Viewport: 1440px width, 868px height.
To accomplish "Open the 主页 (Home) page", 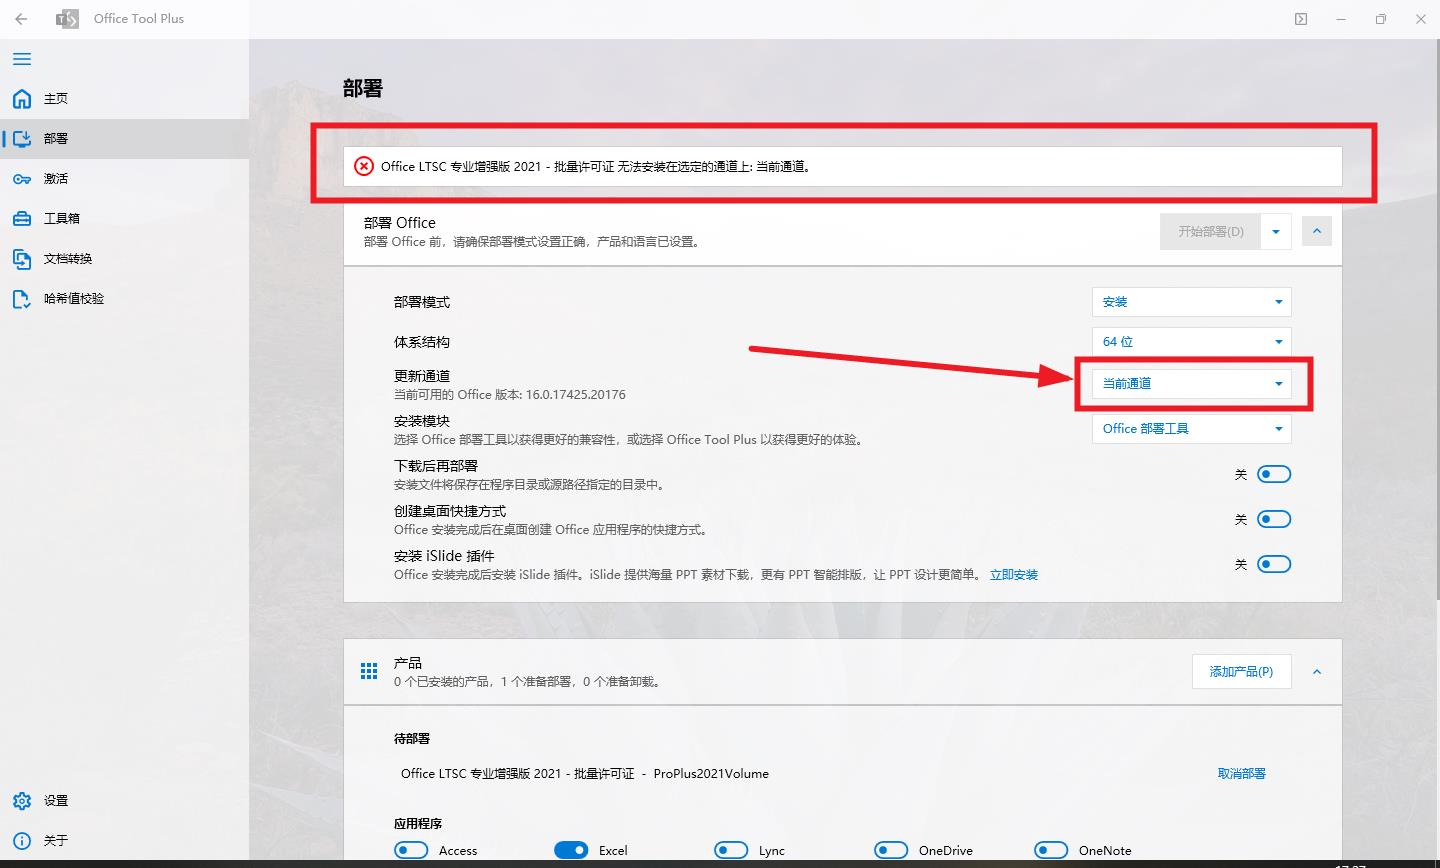I will pyautogui.click(x=55, y=98).
